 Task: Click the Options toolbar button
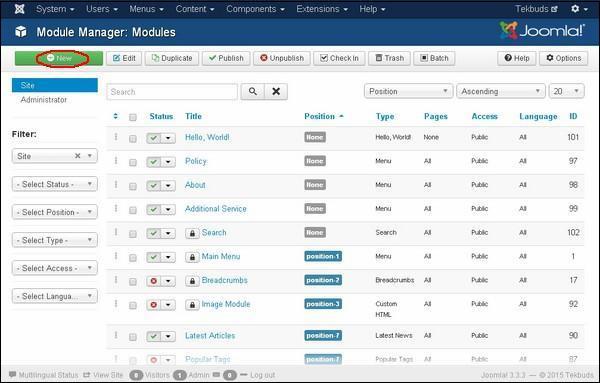564,58
